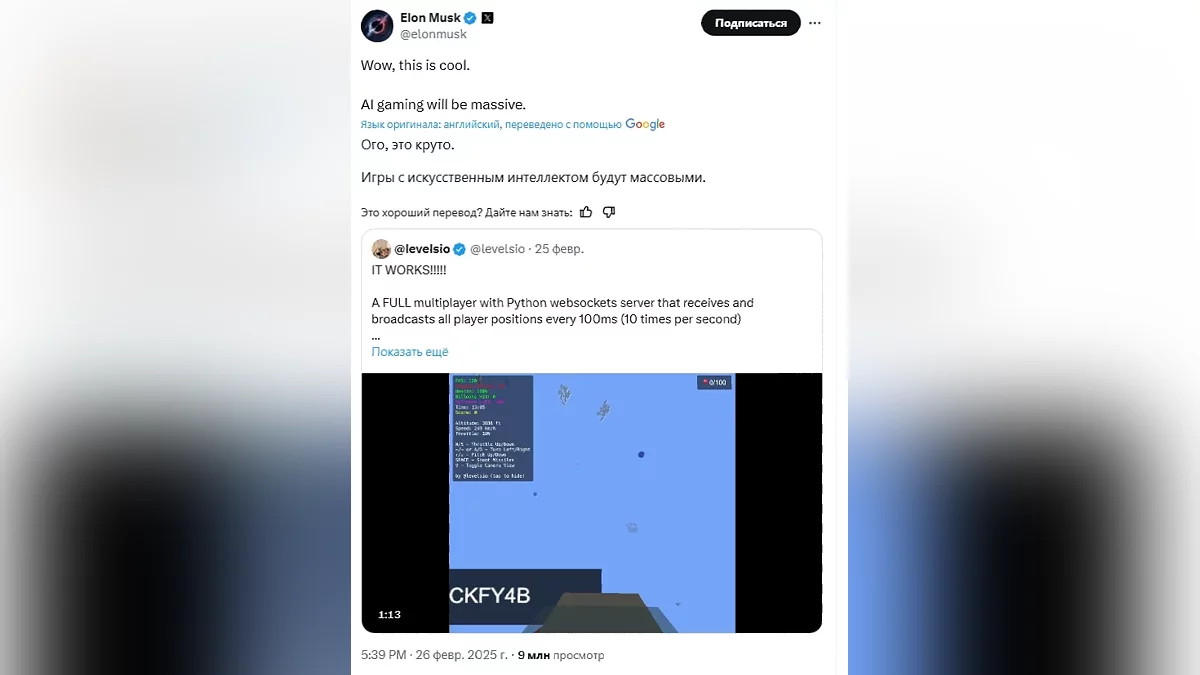Viewport: 1200px width, 675px height.
Task: Click the 1:13 video duration label
Action: coord(390,614)
